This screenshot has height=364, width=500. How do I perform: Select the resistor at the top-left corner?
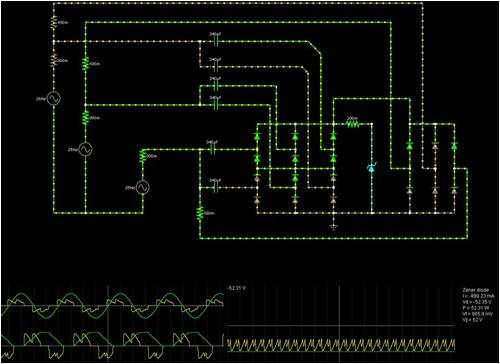54,23
